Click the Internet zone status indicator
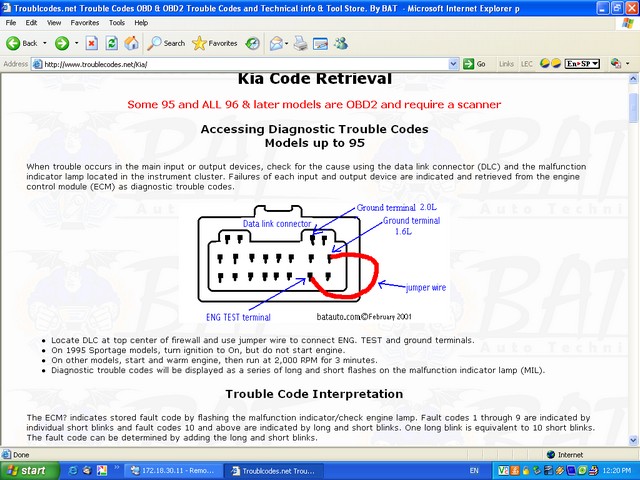The width and height of the screenshot is (640, 480). (564, 454)
